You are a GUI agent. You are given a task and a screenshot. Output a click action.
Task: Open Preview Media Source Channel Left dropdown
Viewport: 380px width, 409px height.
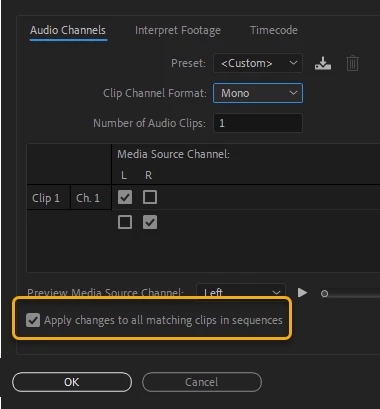pyautogui.click(x=241, y=293)
